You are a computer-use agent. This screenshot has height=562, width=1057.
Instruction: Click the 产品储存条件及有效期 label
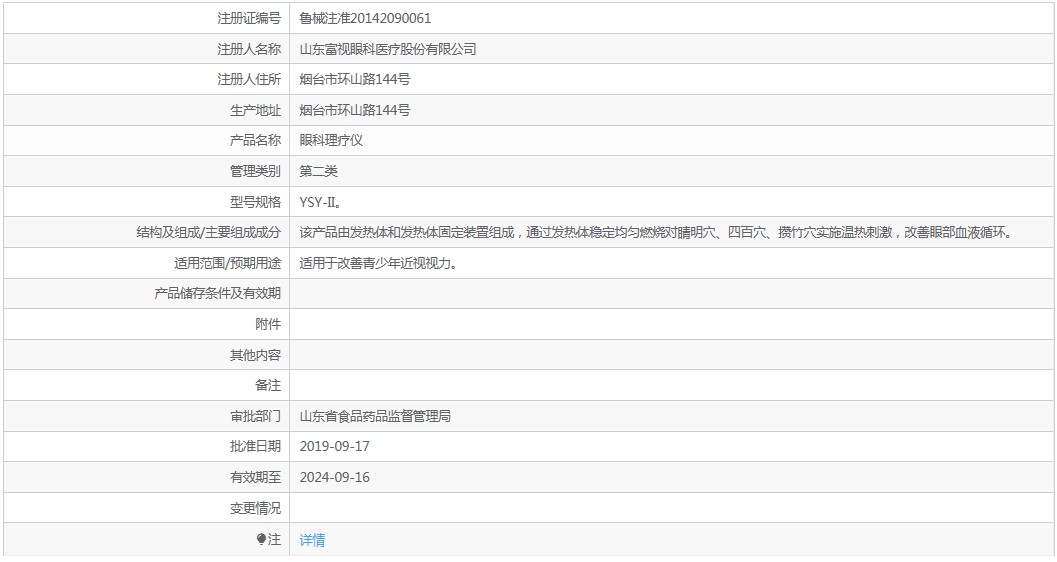tap(217, 293)
